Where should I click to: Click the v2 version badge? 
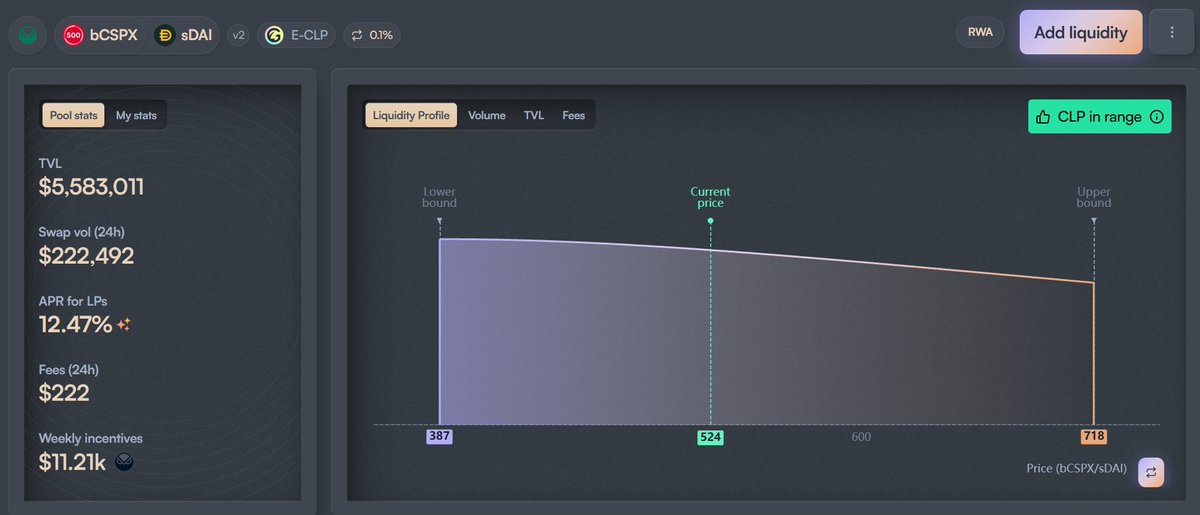tap(238, 35)
